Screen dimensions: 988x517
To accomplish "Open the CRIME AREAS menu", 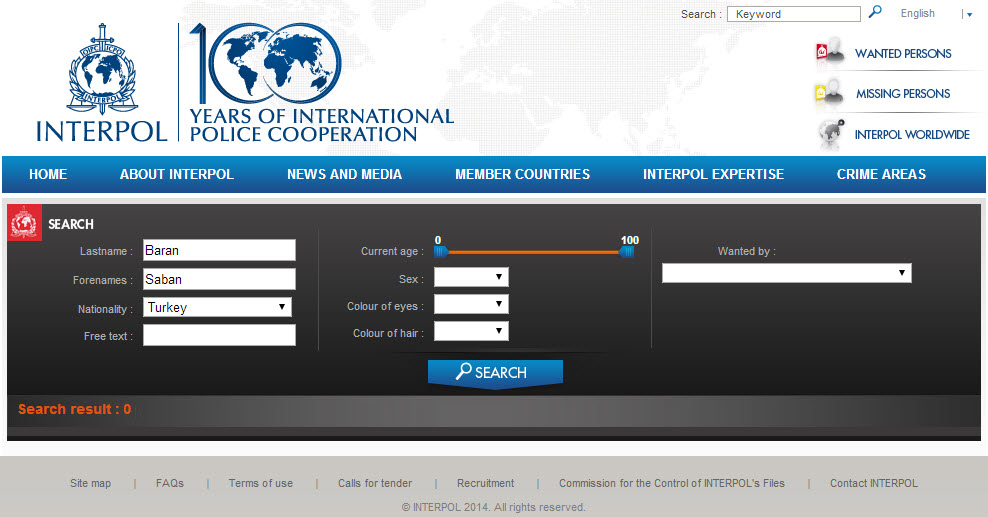I will click(882, 174).
